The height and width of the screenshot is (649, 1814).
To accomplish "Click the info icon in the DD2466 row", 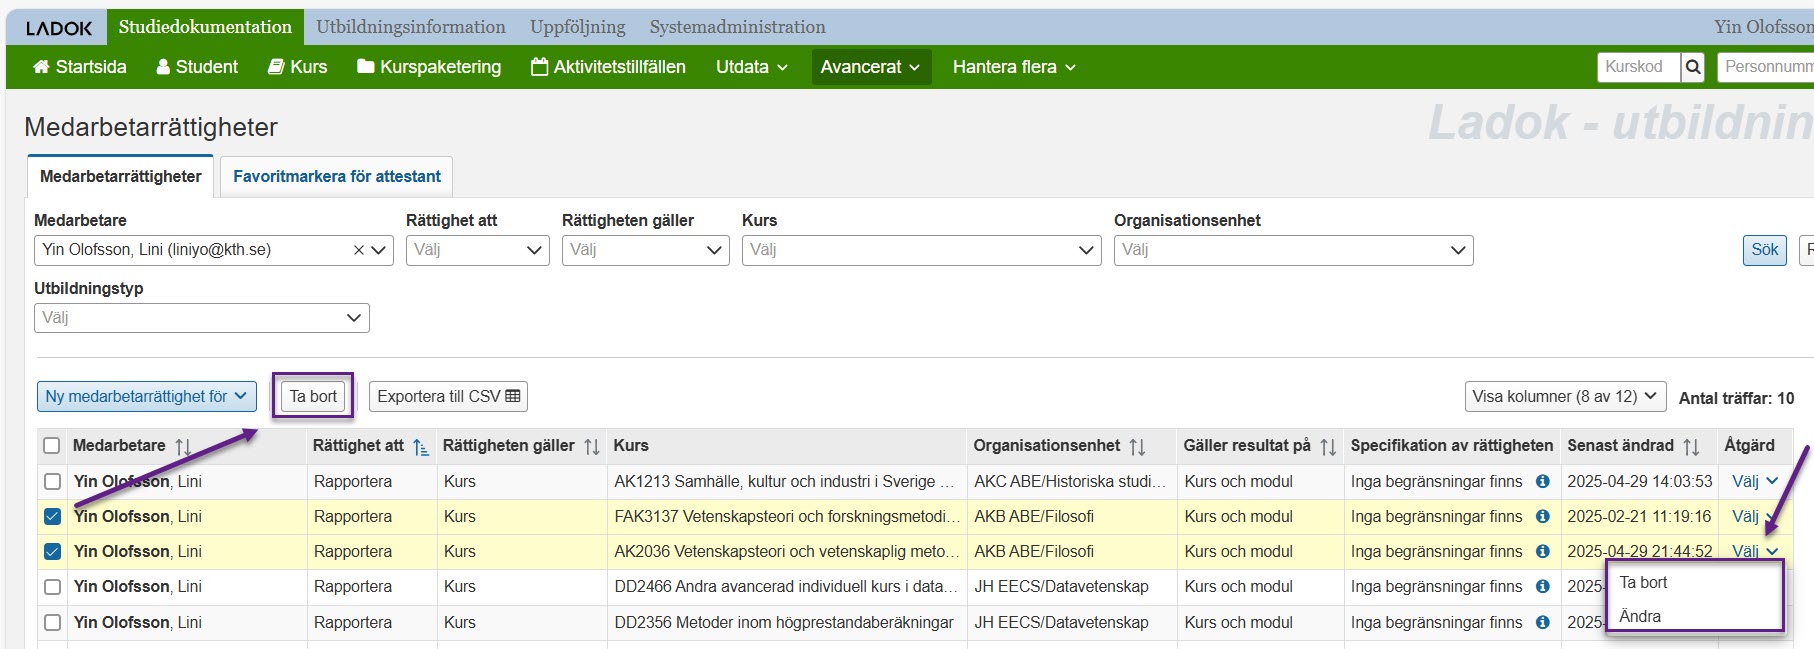I will (x=1542, y=586).
